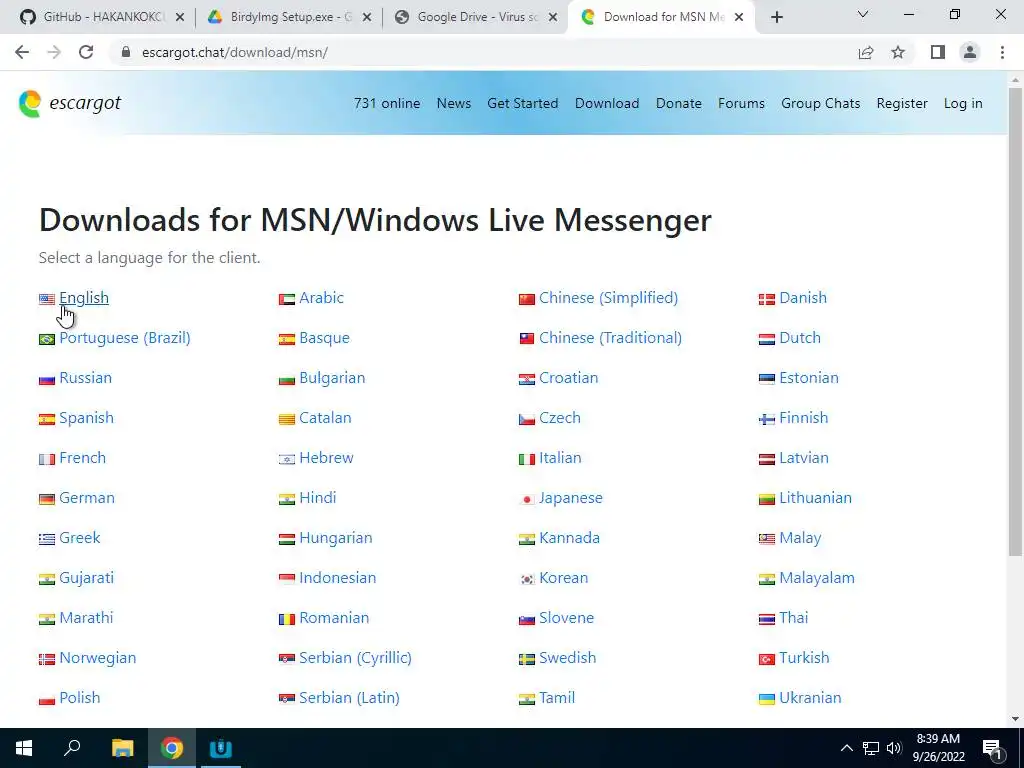Bookmark this page with the star icon
This screenshot has width=1024, height=768.
tap(899, 52)
